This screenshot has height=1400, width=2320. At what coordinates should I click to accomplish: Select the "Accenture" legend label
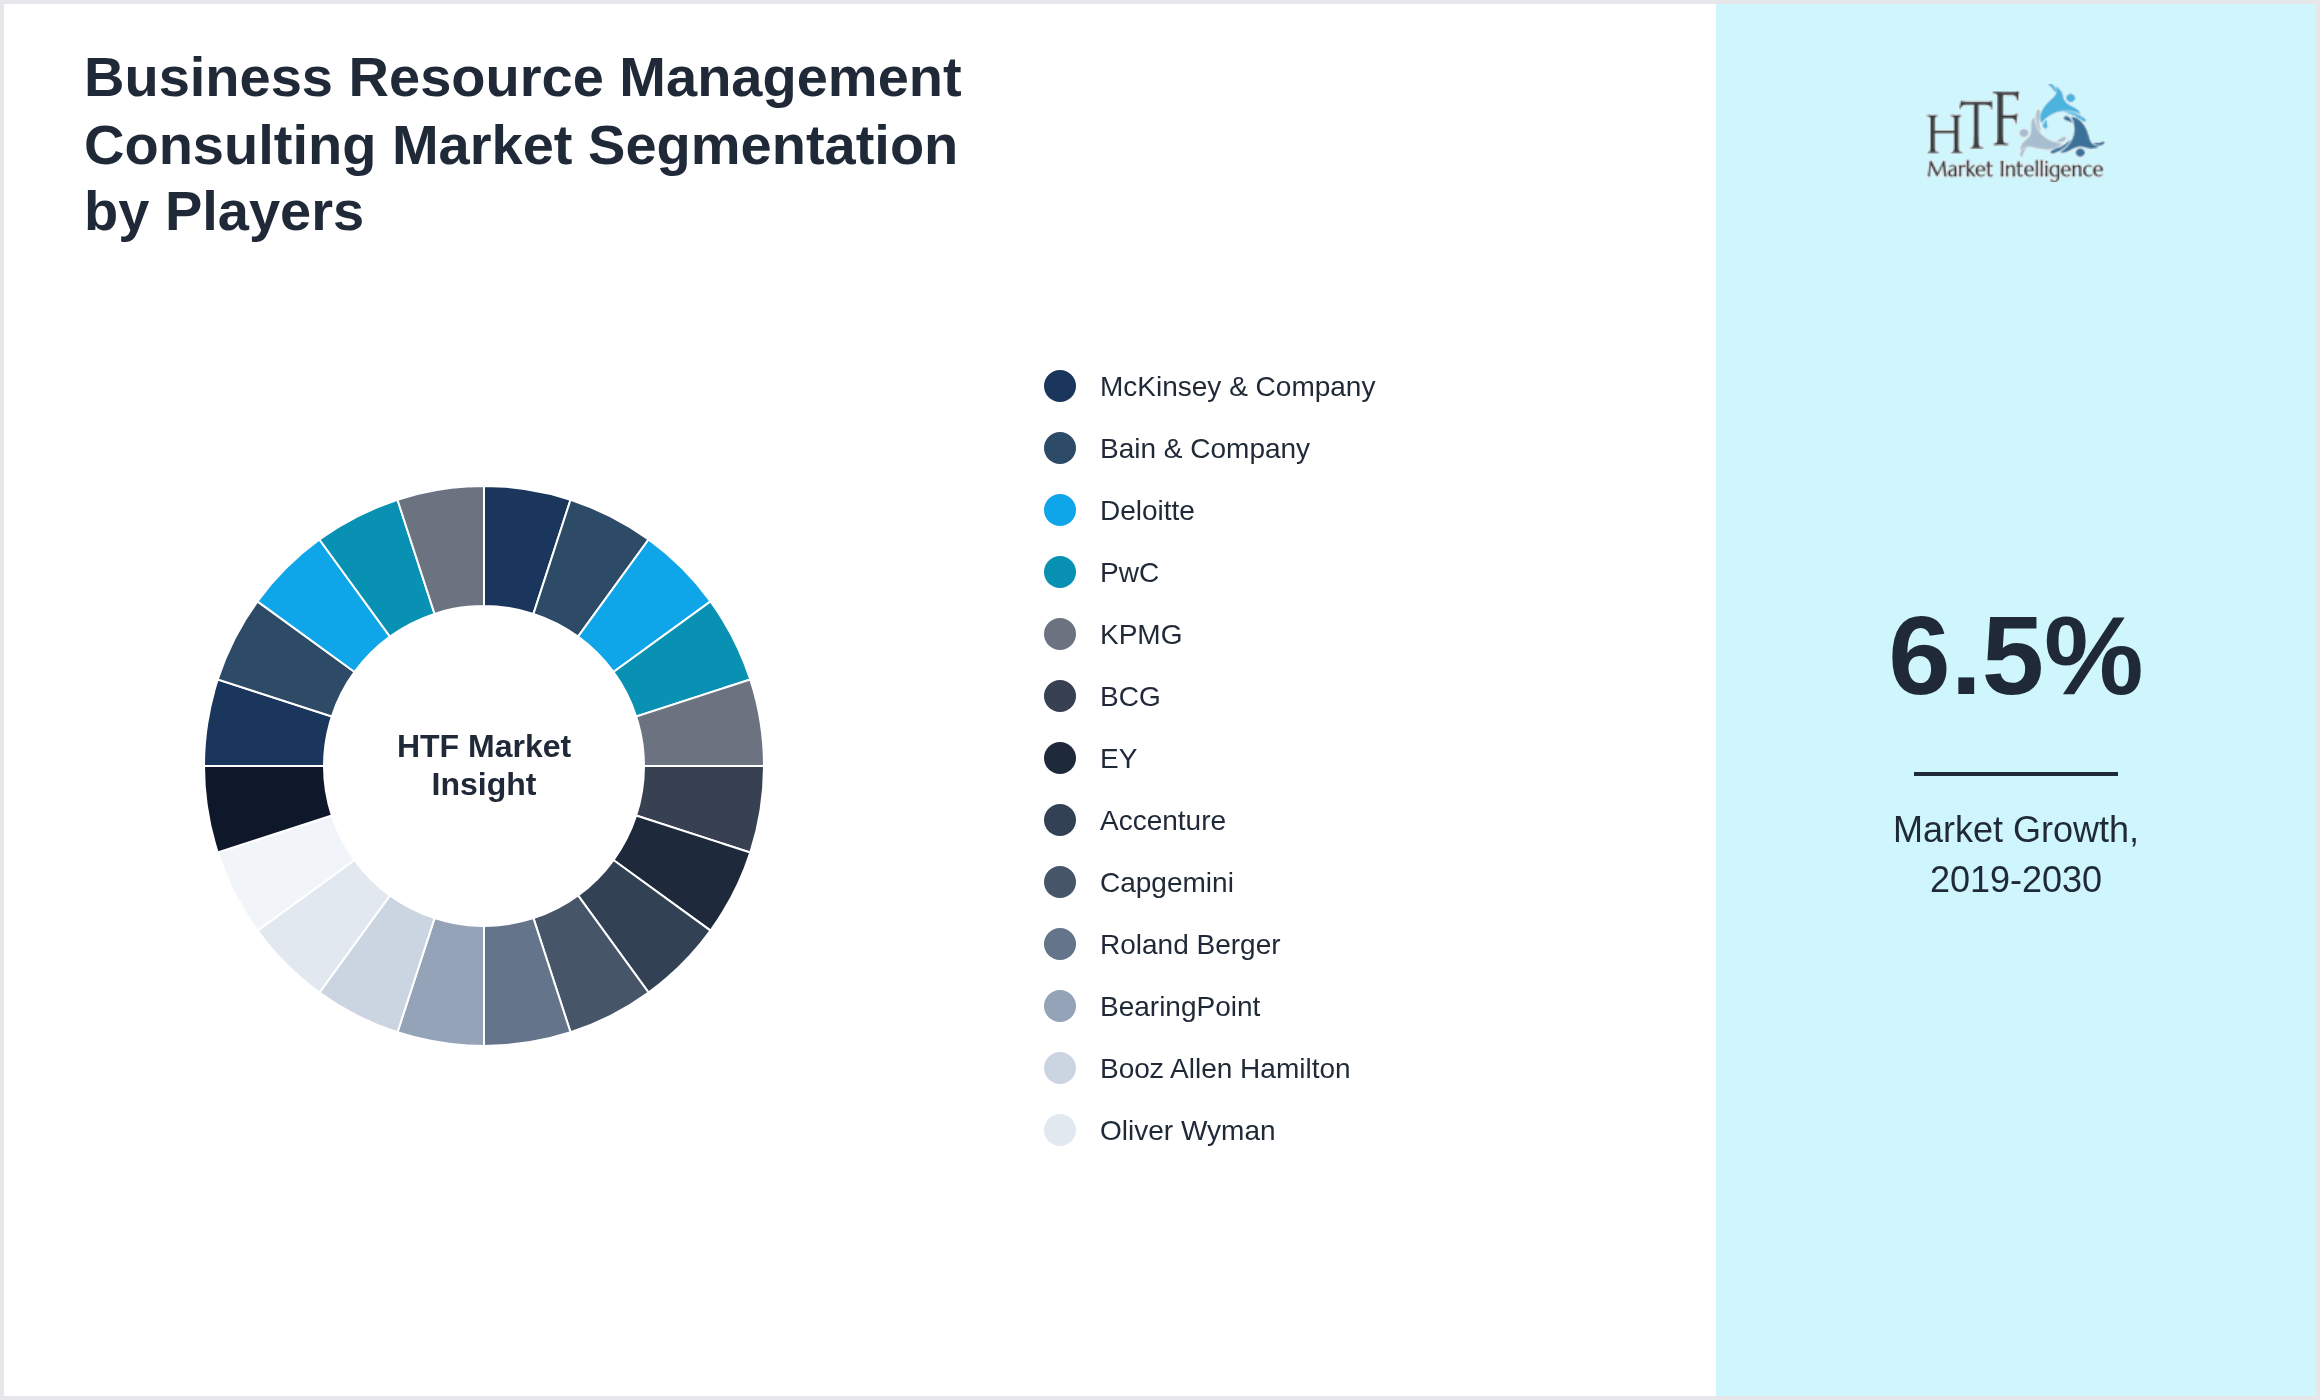coord(1162,821)
